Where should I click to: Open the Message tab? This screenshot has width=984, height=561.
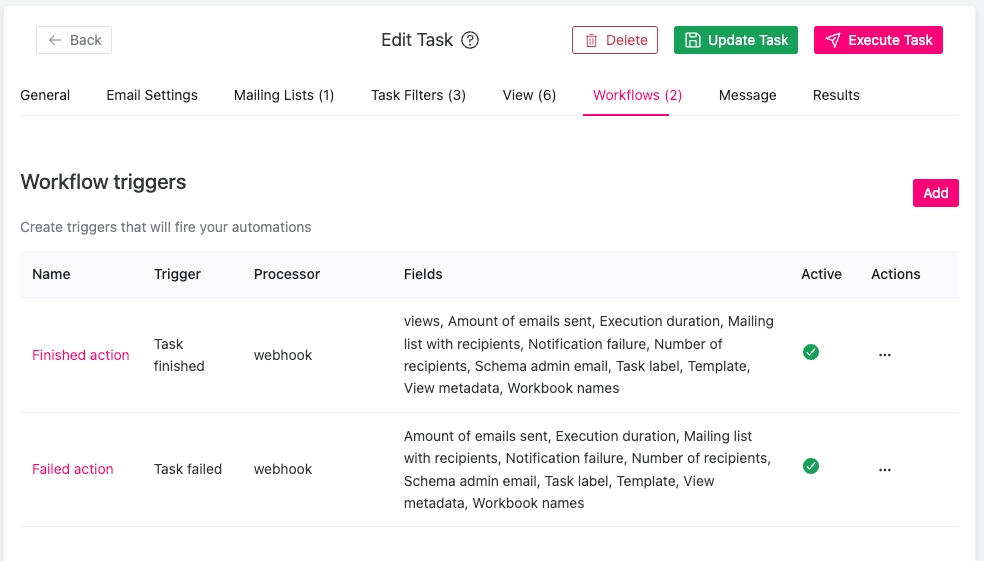[x=747, y=95]
